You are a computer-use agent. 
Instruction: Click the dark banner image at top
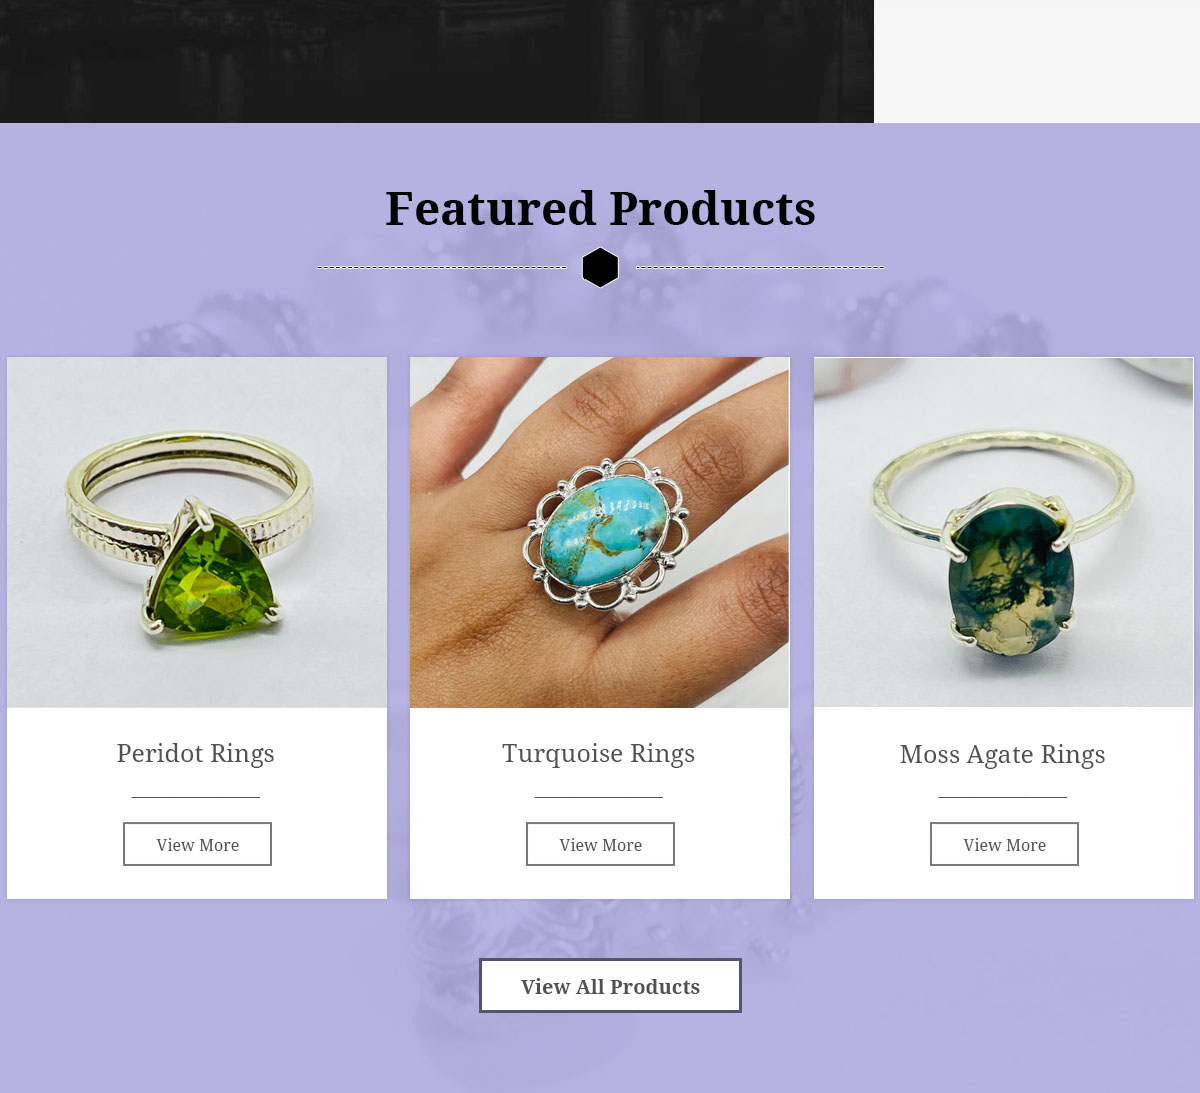437,61
